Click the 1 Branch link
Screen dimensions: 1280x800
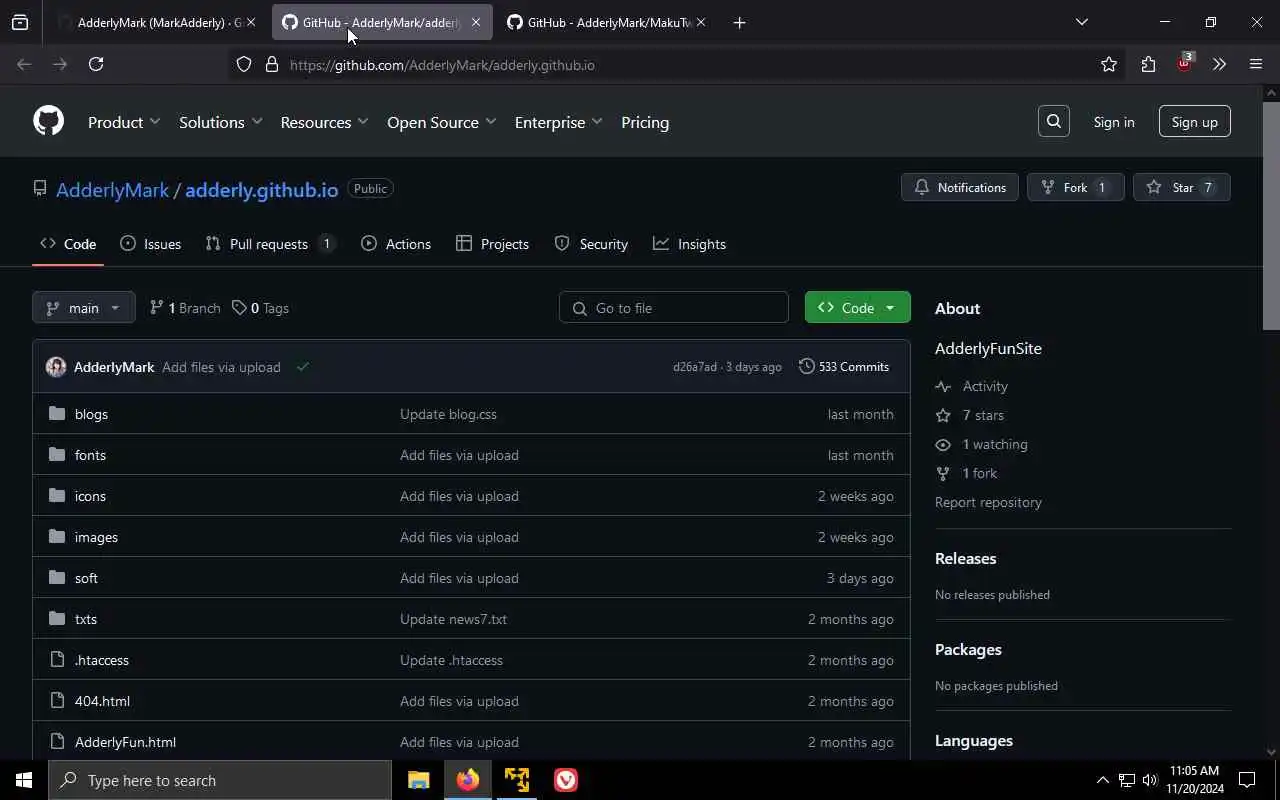[185, 308]
